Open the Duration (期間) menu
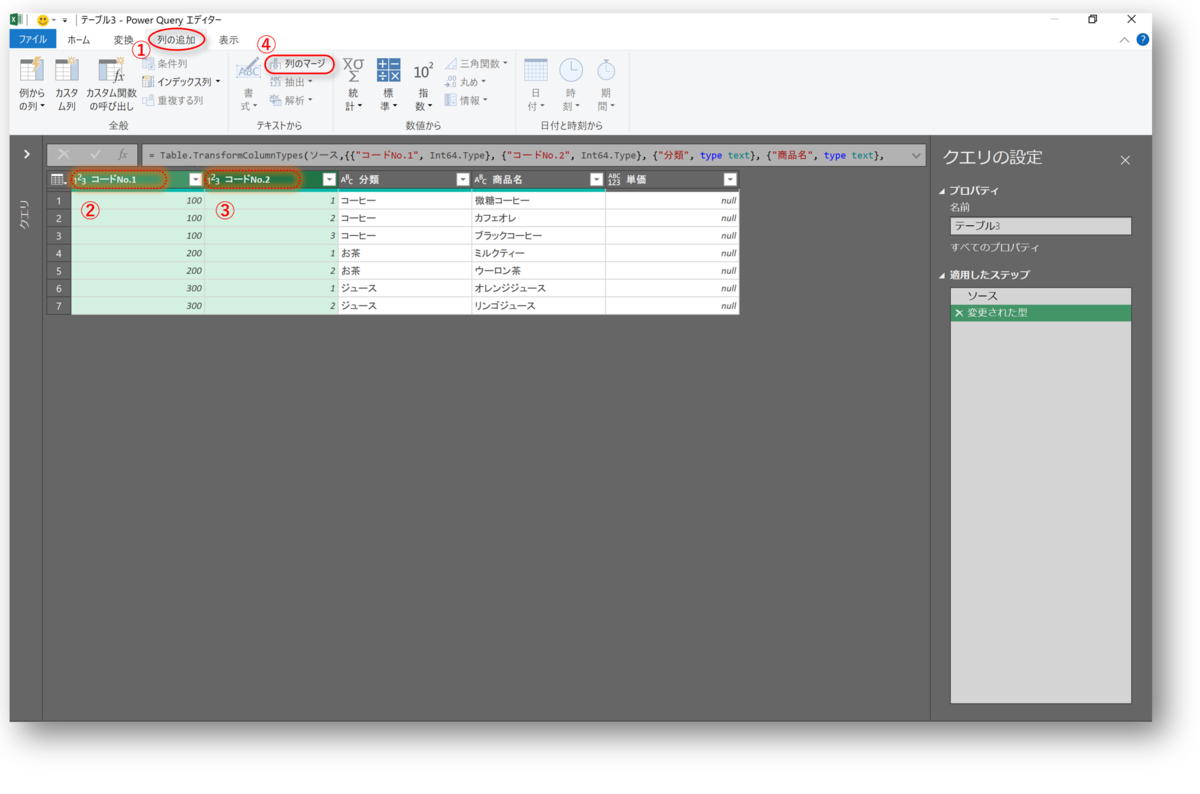The width and height of the screenshot is (1200, 794). point(606,84)
